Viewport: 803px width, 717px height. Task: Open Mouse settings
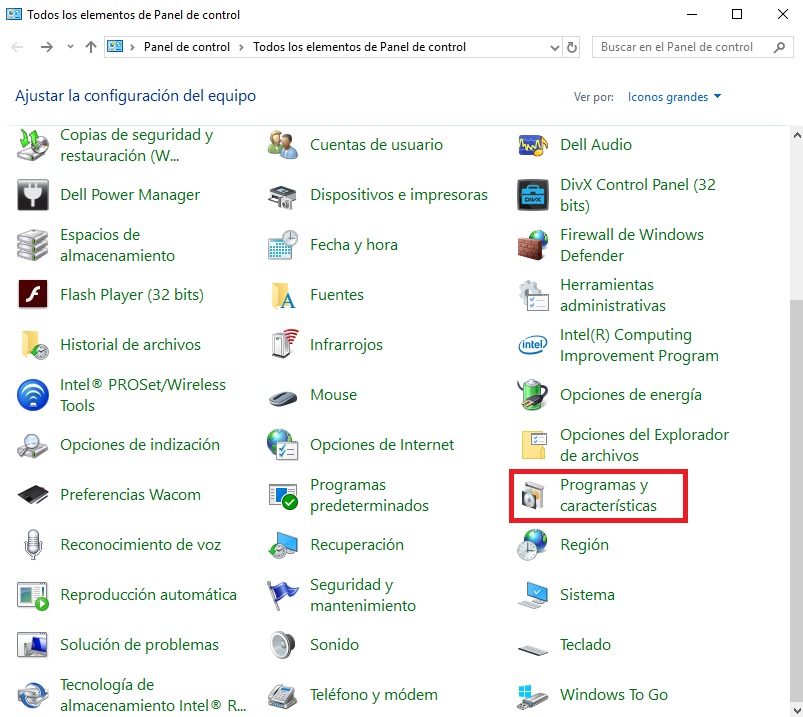tap(332, 395)
